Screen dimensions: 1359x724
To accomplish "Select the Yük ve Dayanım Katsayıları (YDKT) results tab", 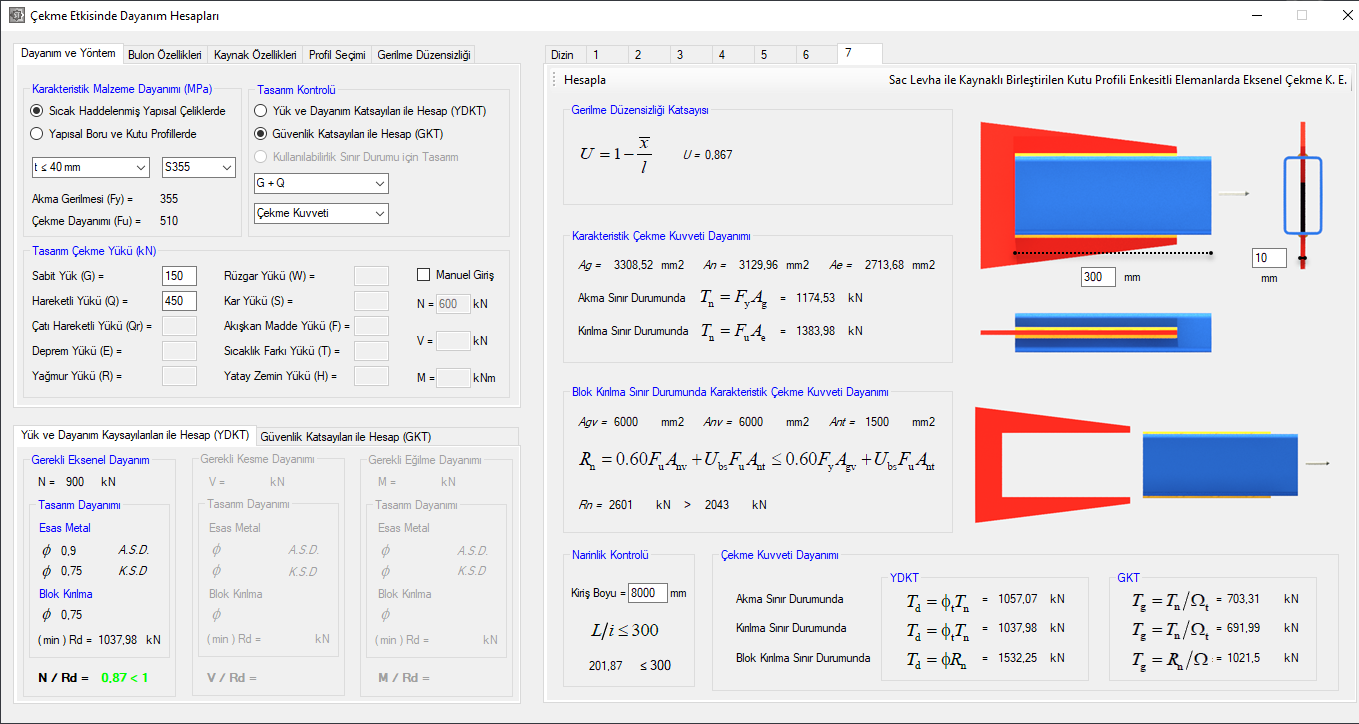I will pyautogui.click(x=135, y=435).
